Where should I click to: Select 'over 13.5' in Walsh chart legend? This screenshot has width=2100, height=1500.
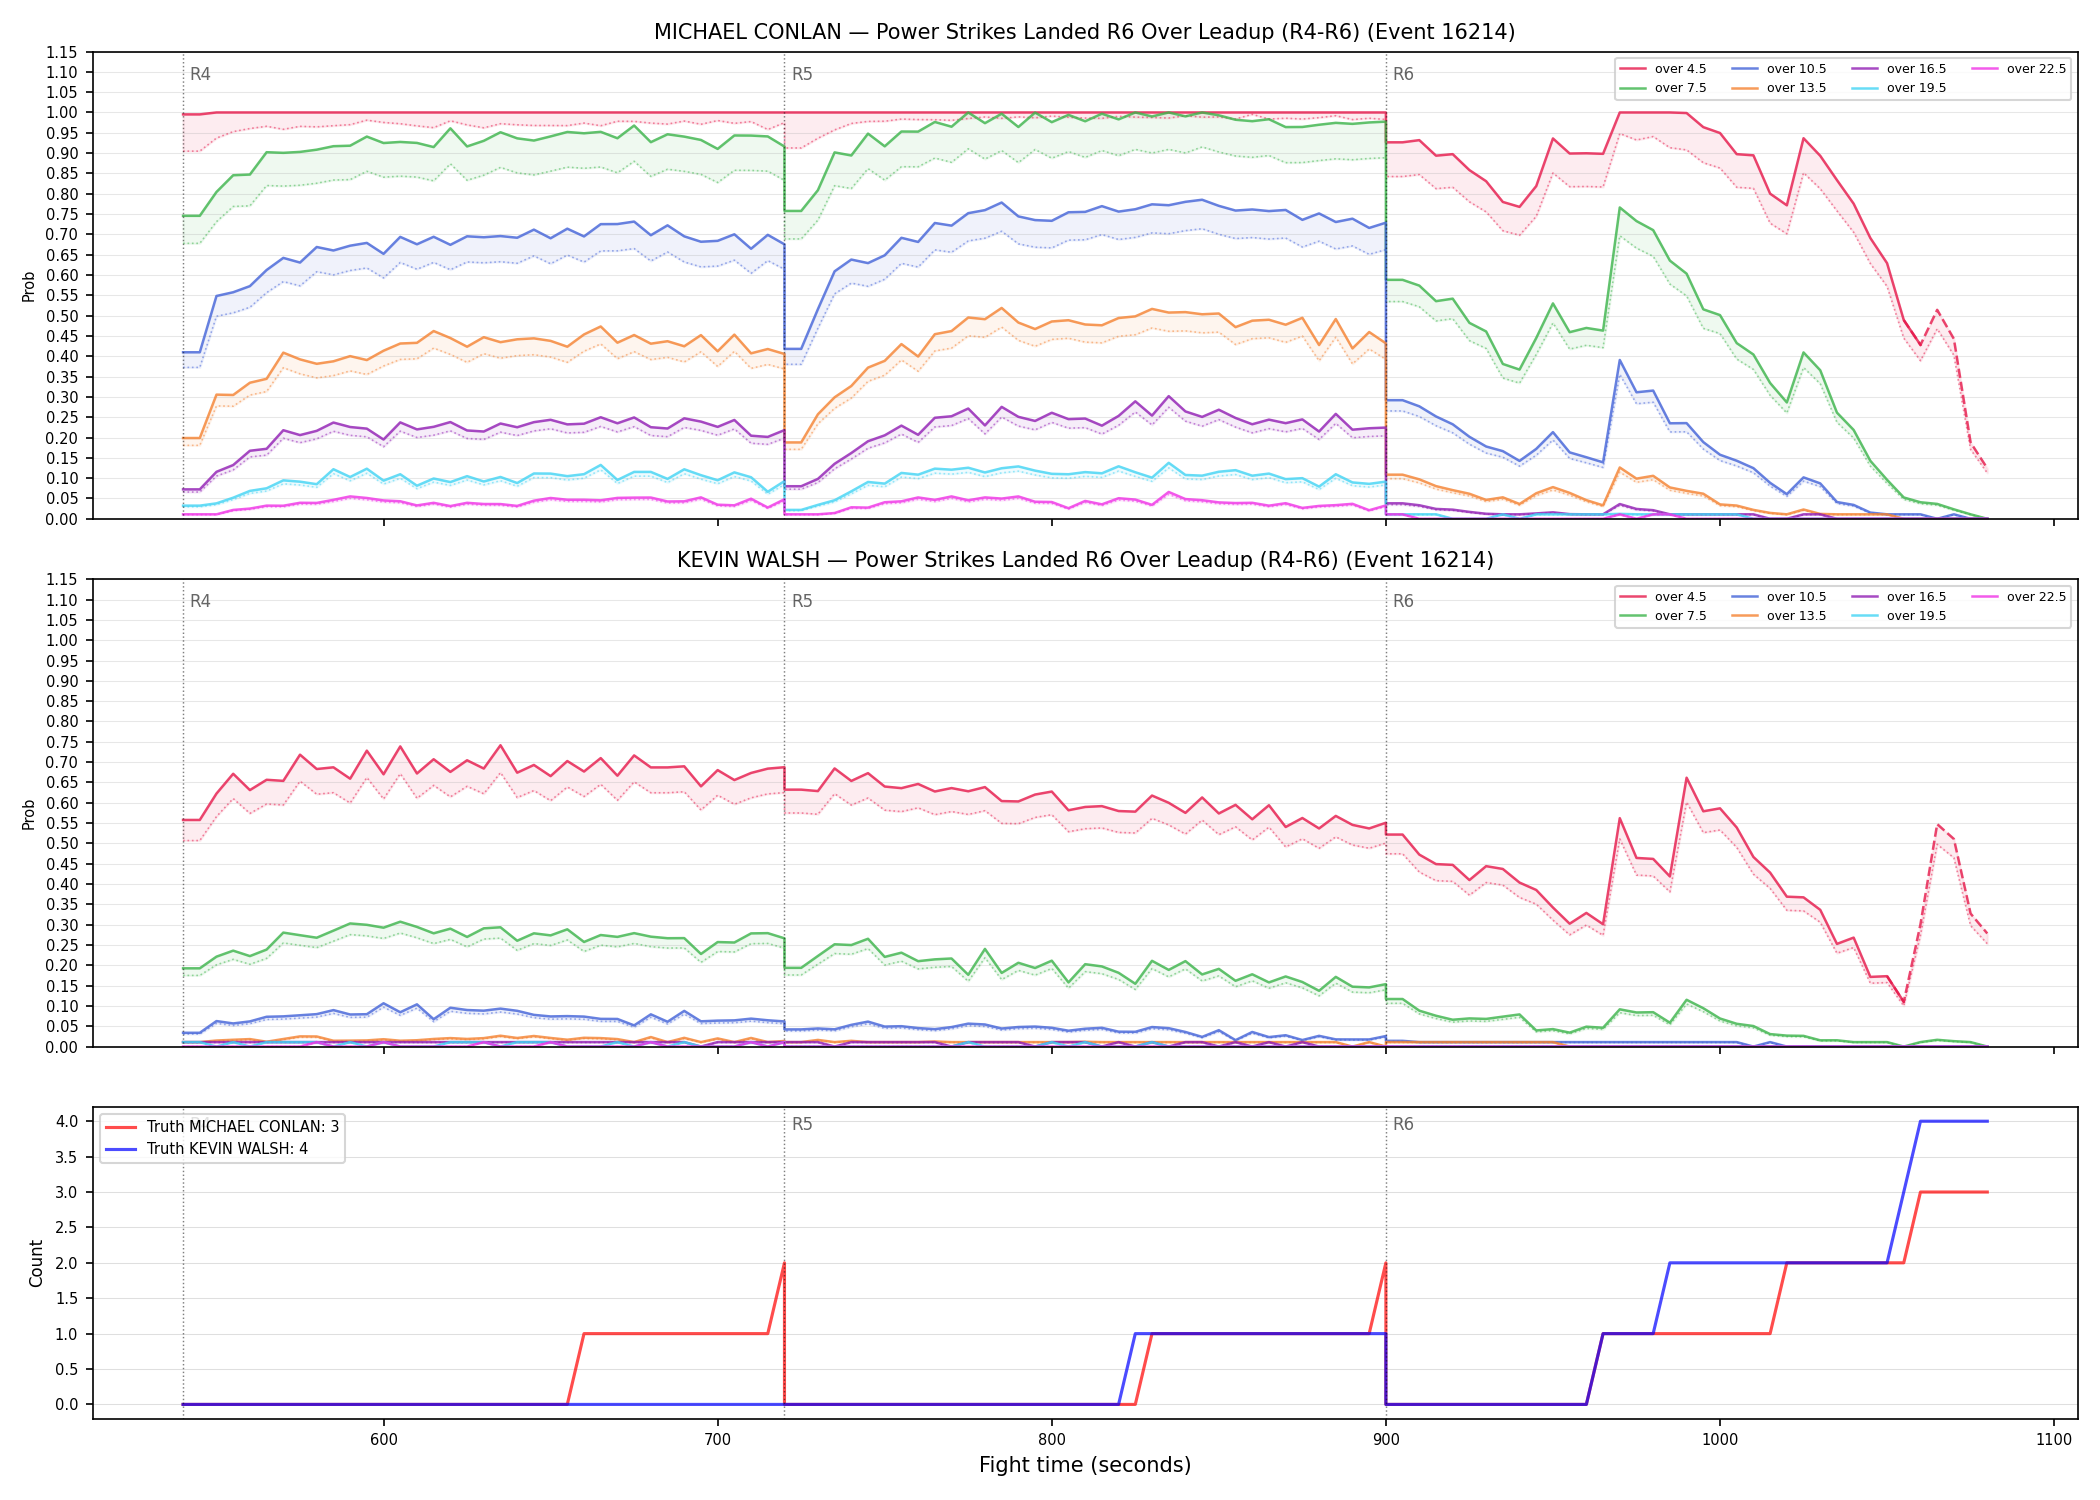(x=1779, y=616)
